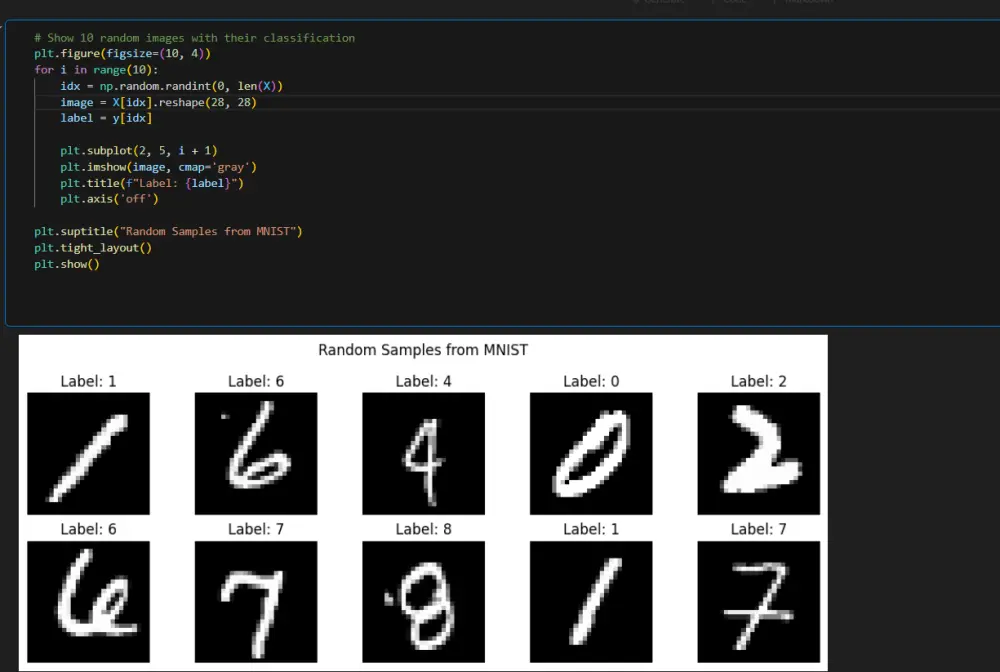Click the digit 0 sample image
This screenshot has height=672, width=1000.
coord(590,453)
